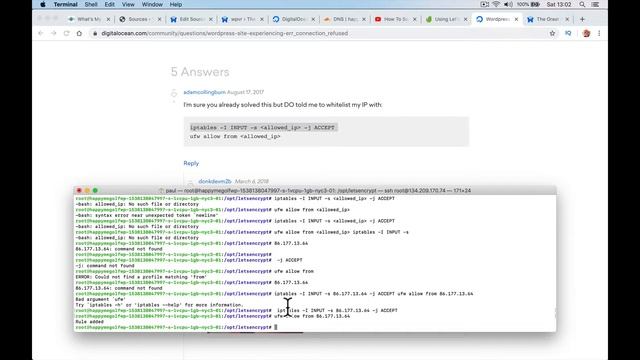Switch to the DNS browser tab
This screenshot has width=640, height=360.
pos(344,19)
